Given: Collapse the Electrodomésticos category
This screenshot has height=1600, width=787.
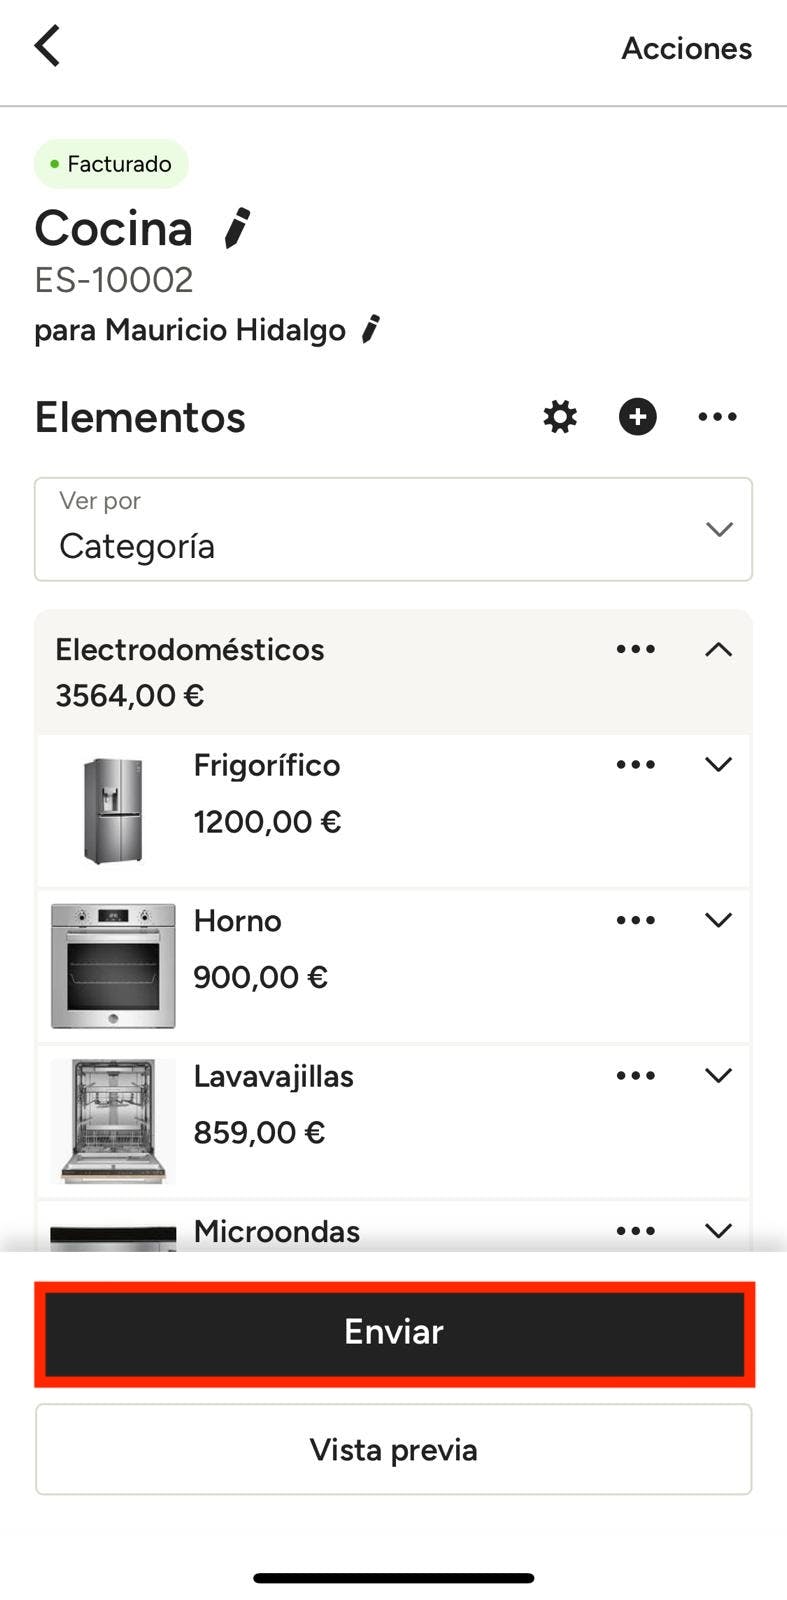Looking at the screenshot, I should [718, 650].
